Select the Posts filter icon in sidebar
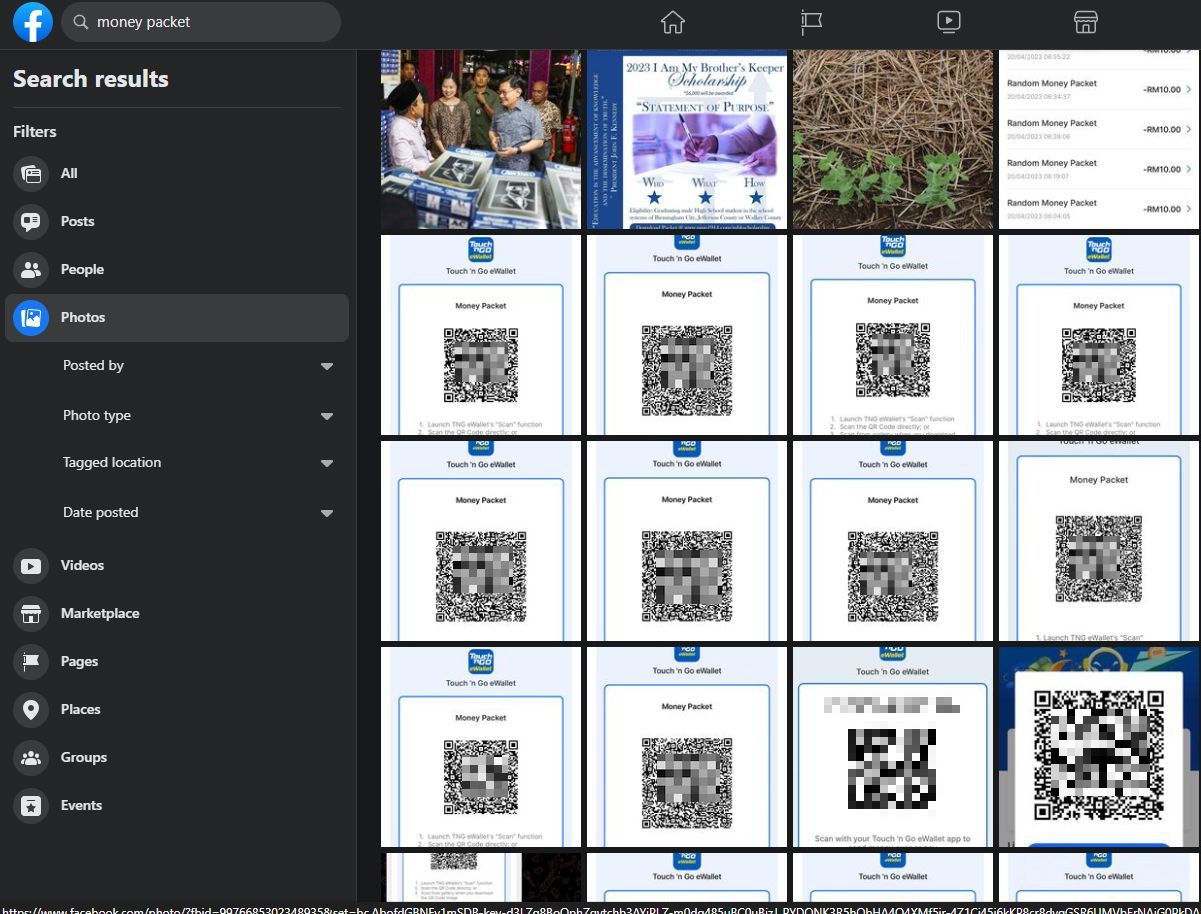1201x914 pixels. pos(30,221)
